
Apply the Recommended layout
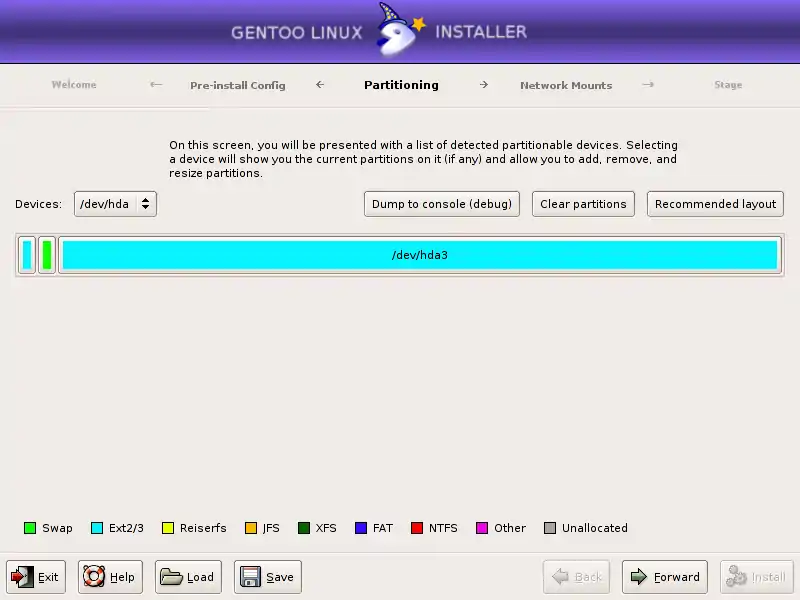(x=715, y=204)
